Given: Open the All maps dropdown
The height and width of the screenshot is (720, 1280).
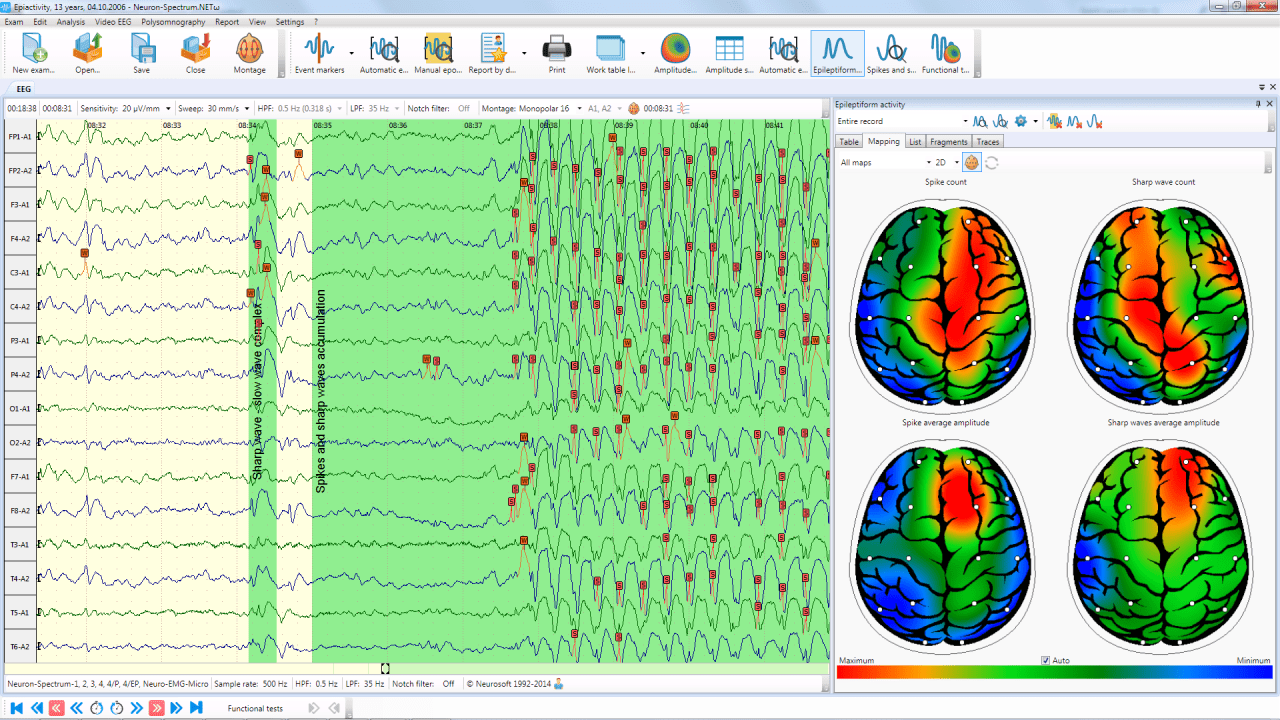Looking at the screenshot, I should click(928, 162).
